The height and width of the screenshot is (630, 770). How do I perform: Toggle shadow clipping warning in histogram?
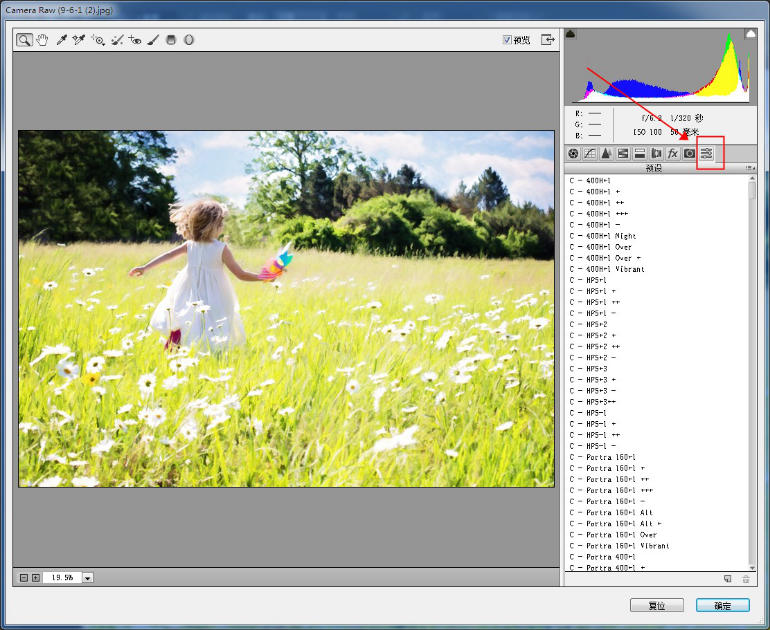pyautogui.click(x=571, y=34)
